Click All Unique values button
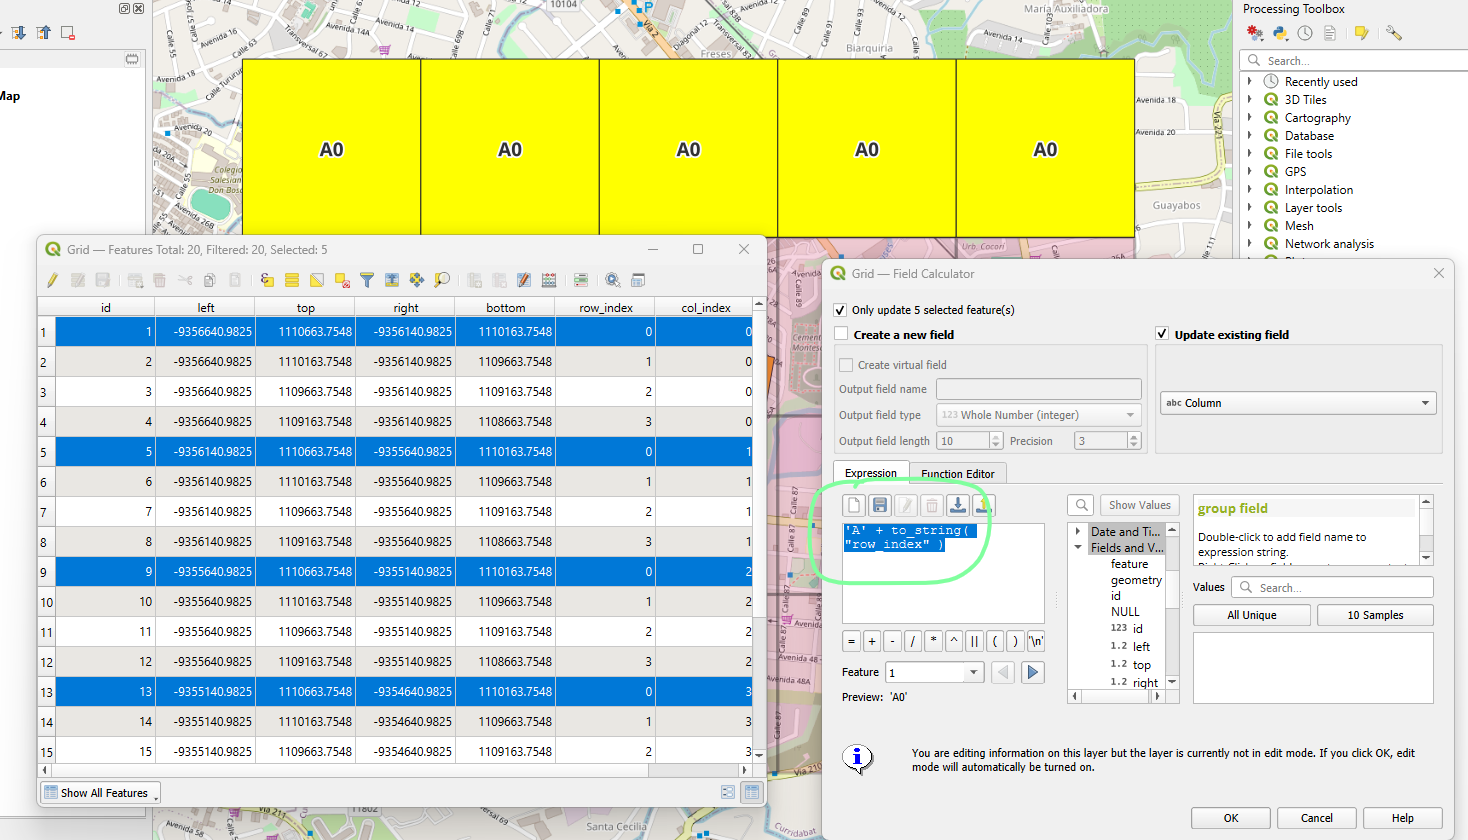This screenshot has width=1468, height=840. [1252, 615]
